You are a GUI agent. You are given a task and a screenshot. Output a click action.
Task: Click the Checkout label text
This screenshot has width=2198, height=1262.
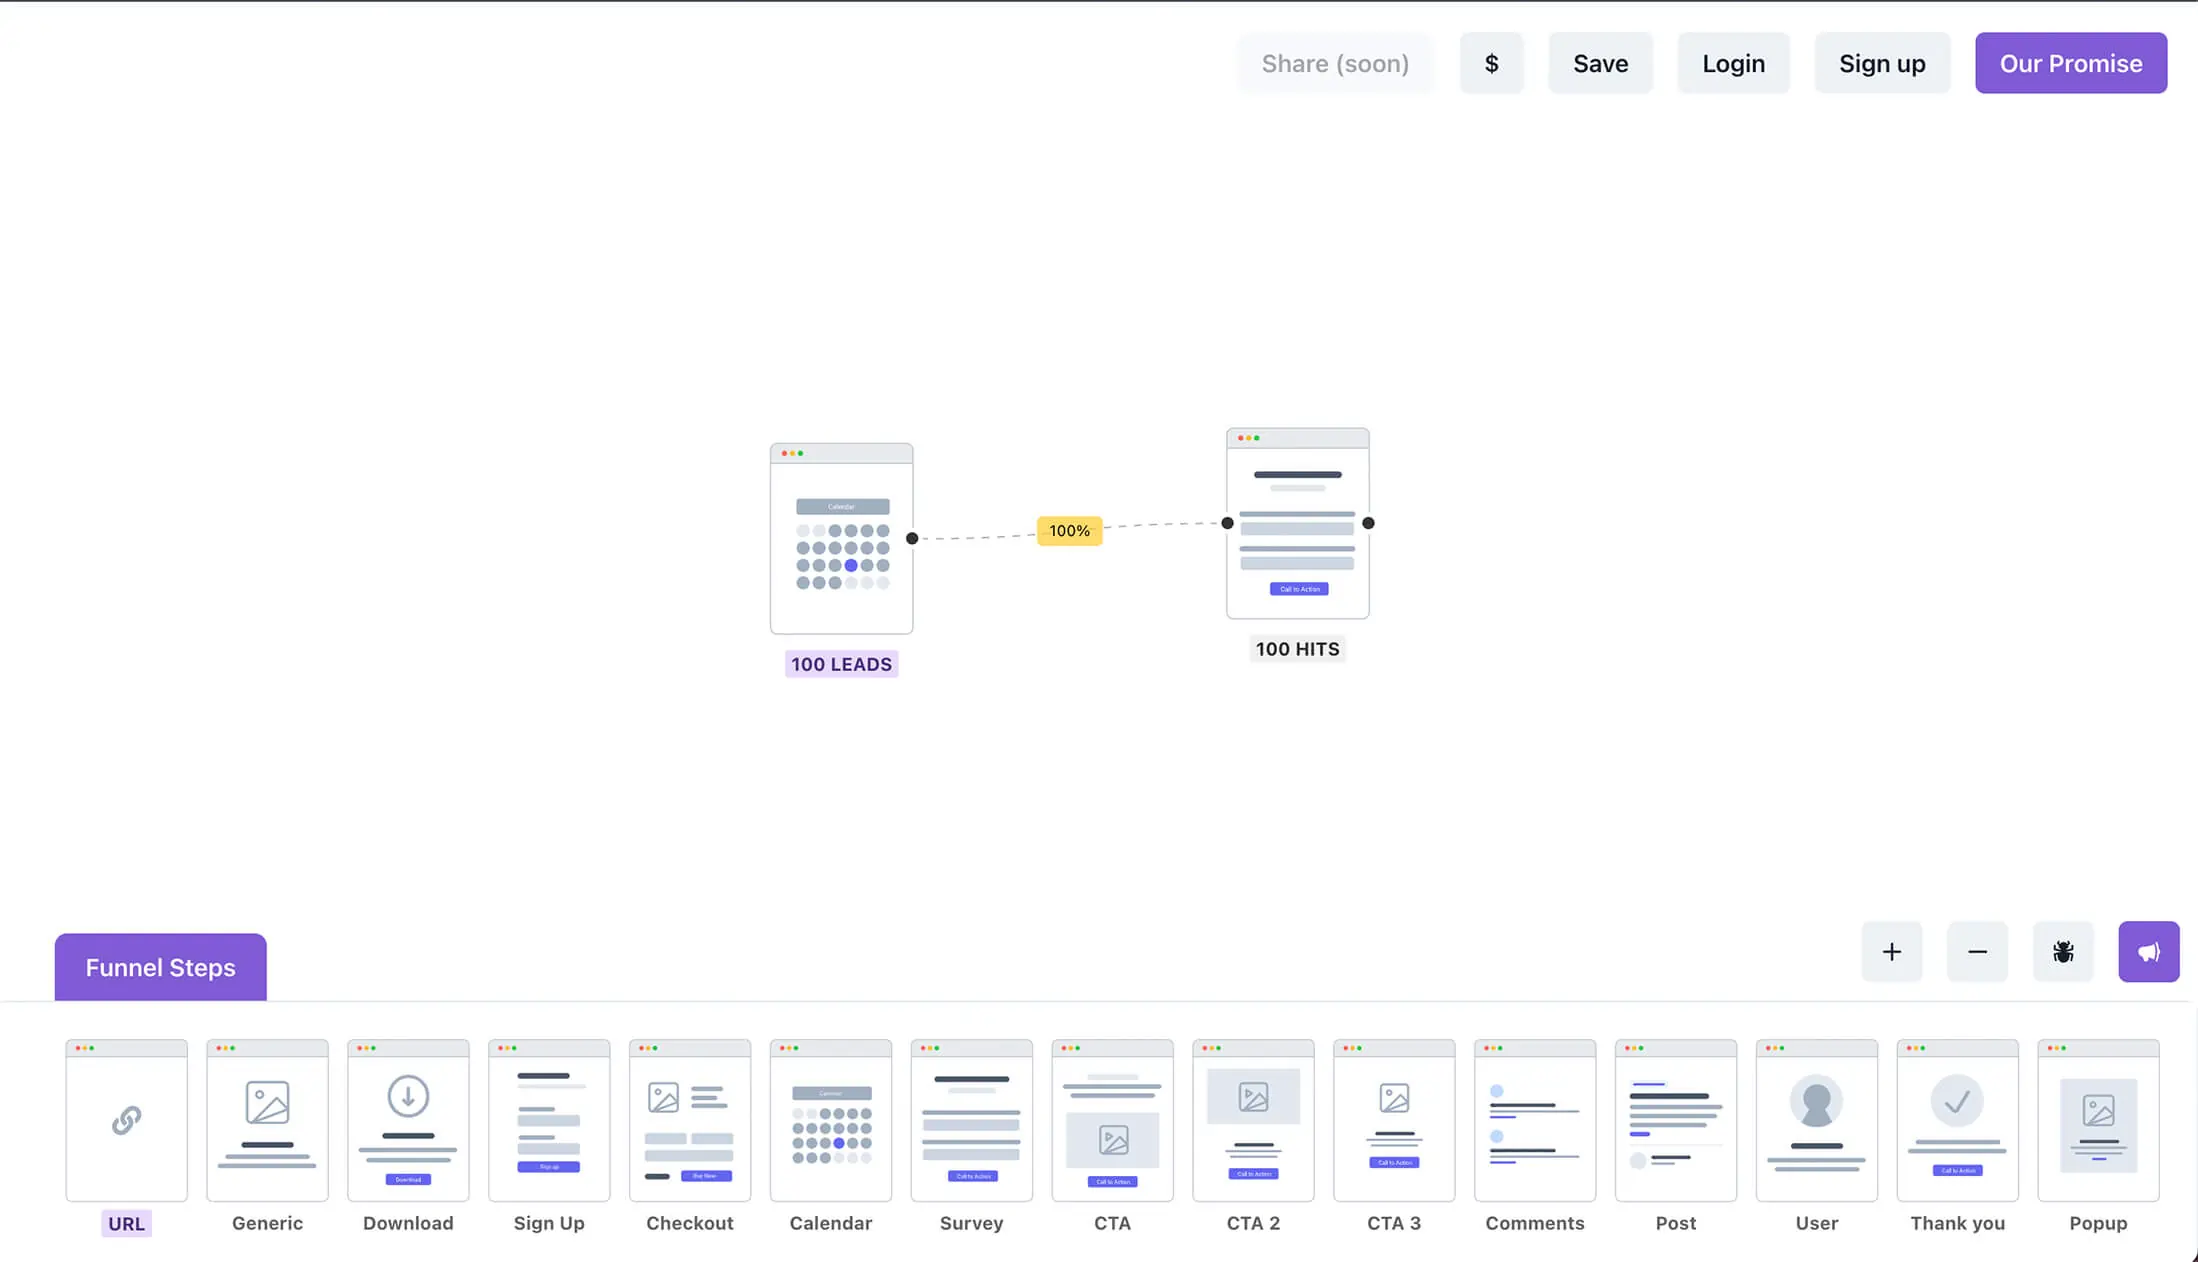tap(690, 1223)
